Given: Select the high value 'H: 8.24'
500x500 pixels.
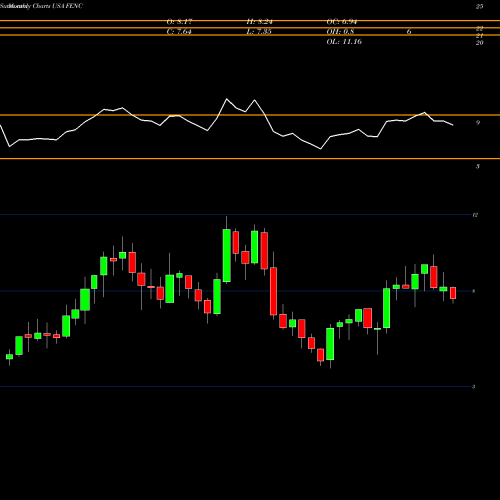Looking at the screenshot, I should [x=259, y=22].
